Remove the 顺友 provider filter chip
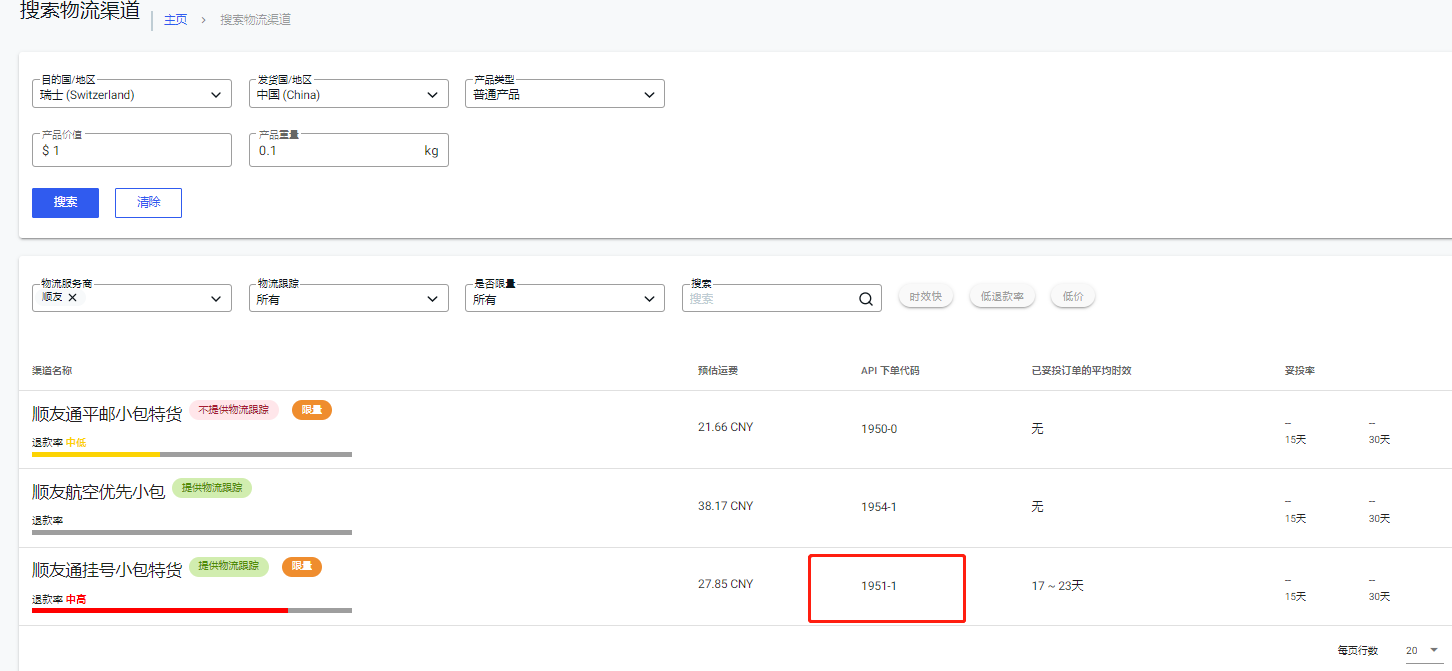Screen dimensions: 1452x671 [x=72, y=298]
